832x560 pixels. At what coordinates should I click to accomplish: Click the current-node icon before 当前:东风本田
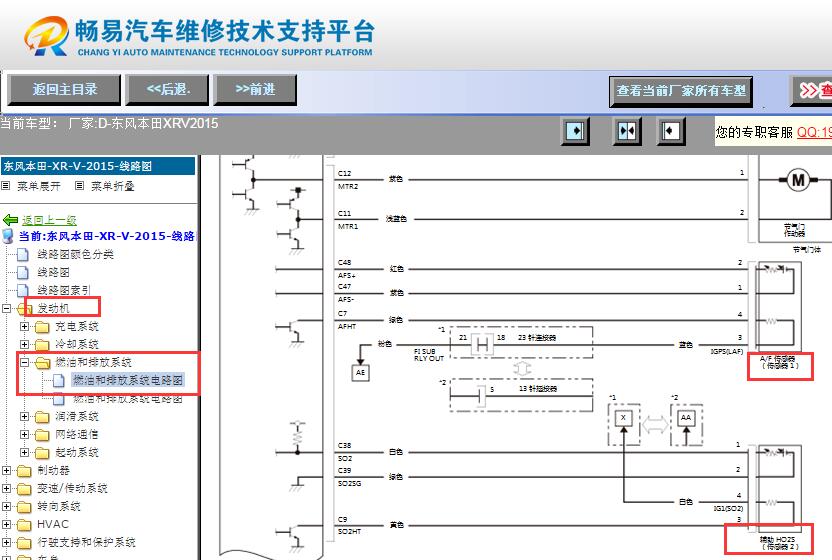point(8,236)
